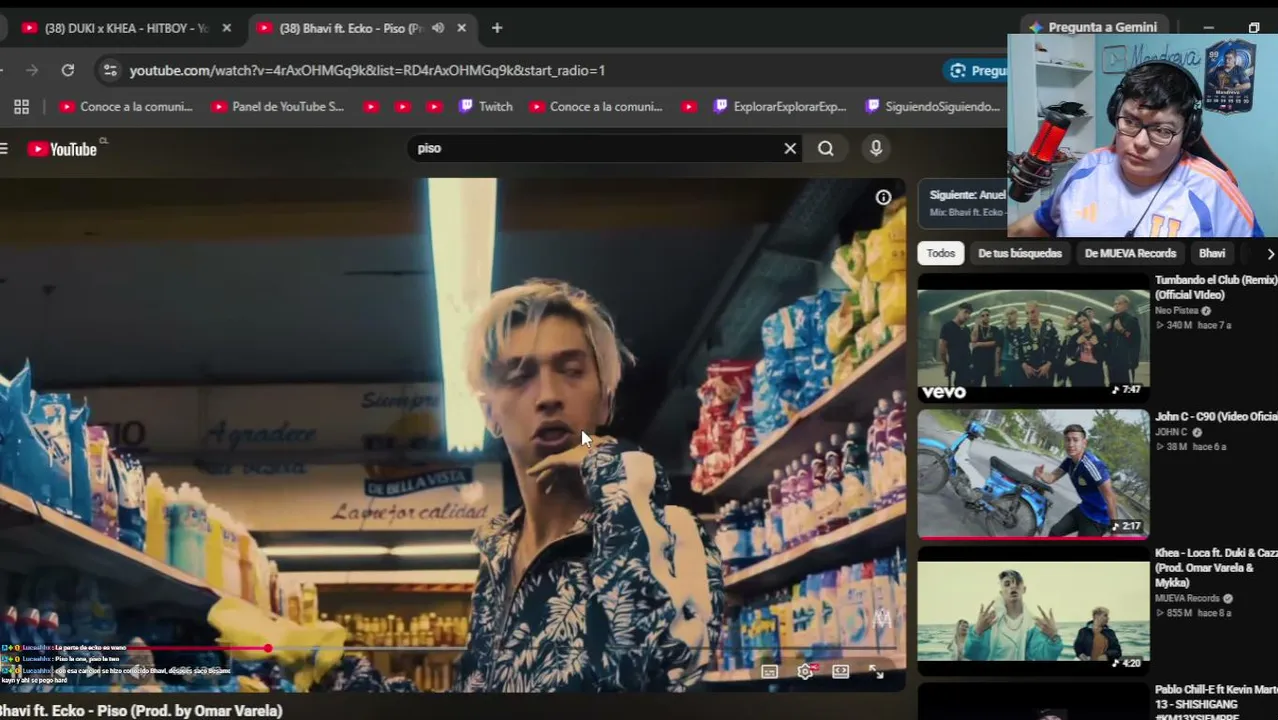Open 'Neo Pistea' channel name
This screenshot has height=720, width=1278.
coord(1176,311)
